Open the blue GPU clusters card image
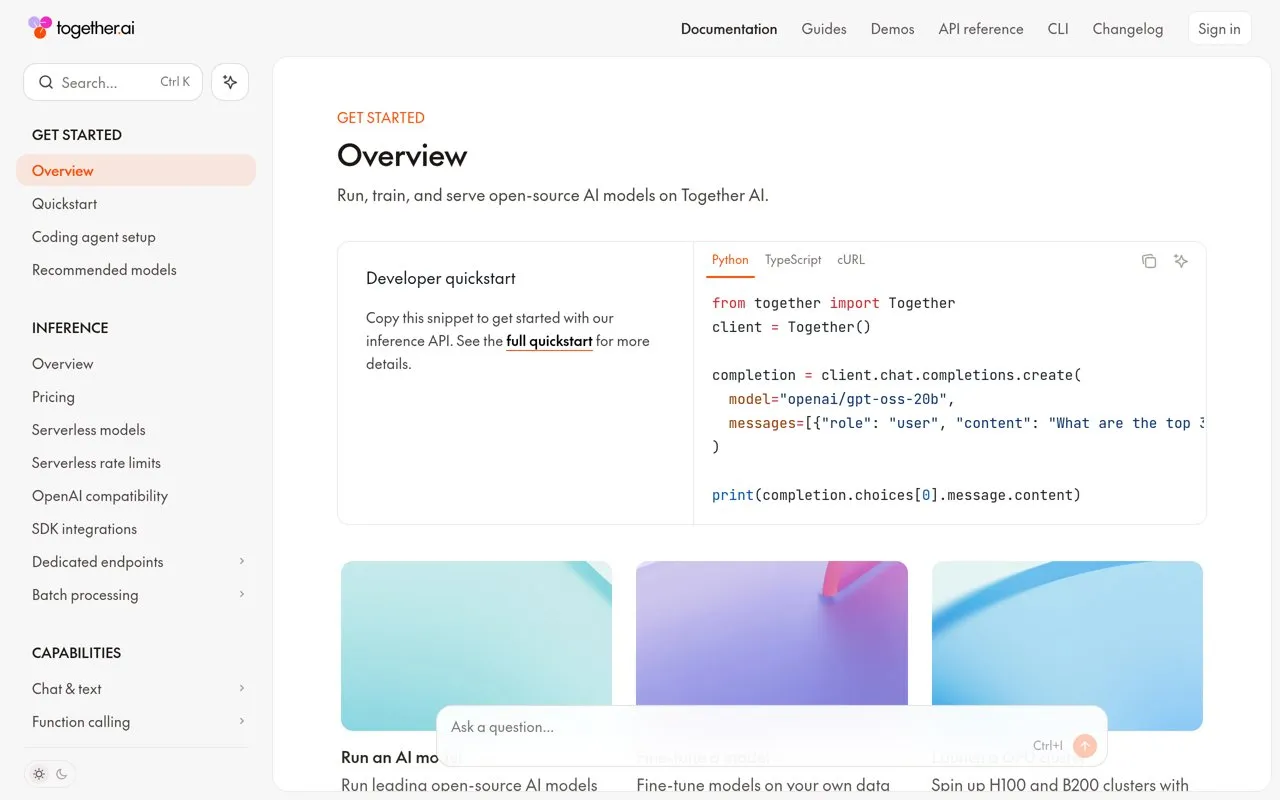This screenshot has width=1280, height=800. tap(1067, 646)
